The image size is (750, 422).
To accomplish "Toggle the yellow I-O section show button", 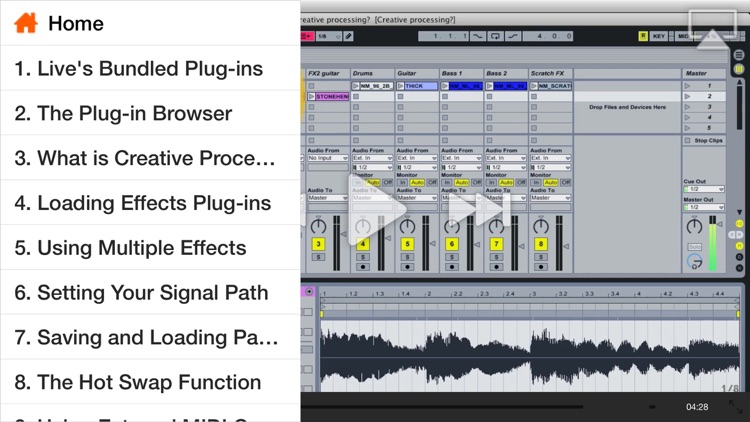I will 739,223.
